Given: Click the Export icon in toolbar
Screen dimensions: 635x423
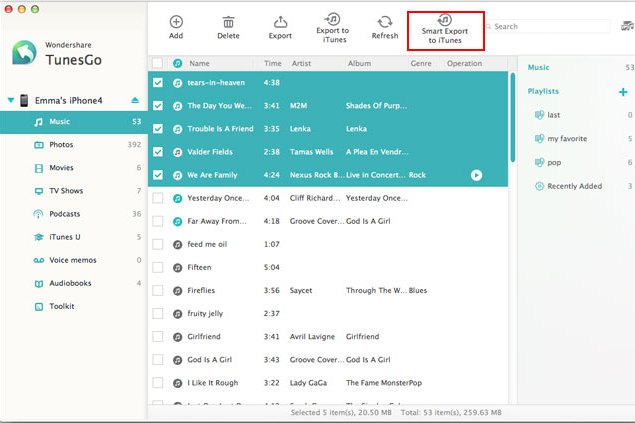Looking at the screenshot, I should (280, 22).
